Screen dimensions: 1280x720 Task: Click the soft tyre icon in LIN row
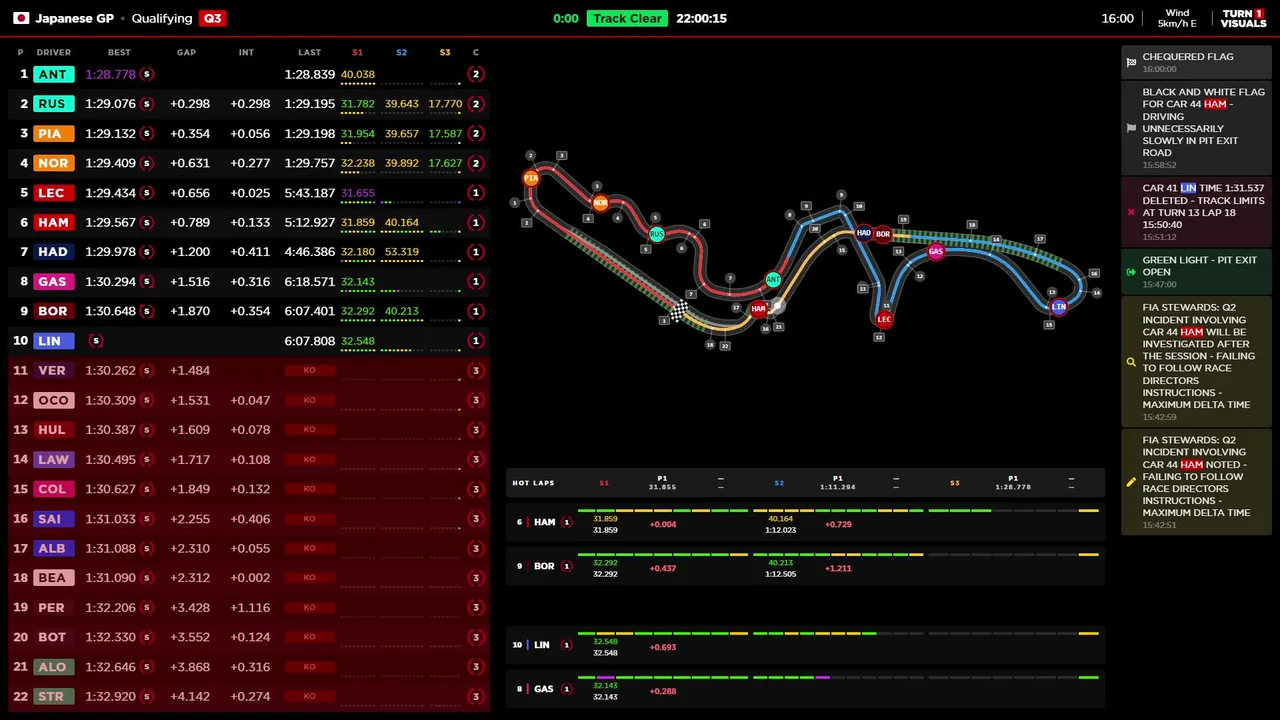(x=96, y=341)
